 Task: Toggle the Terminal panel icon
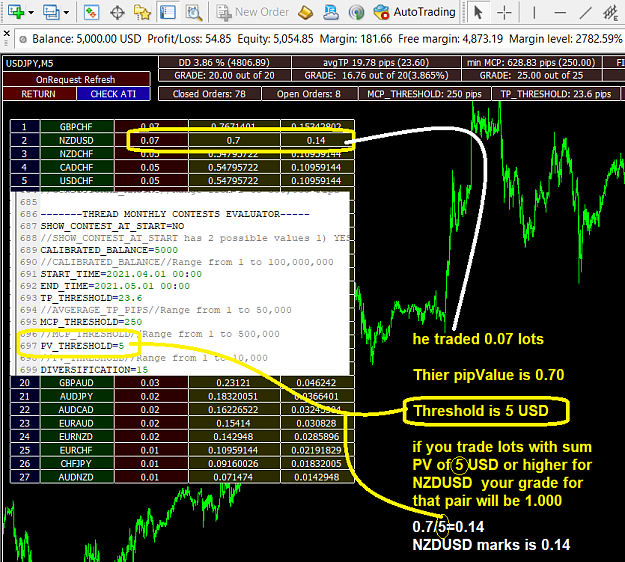[x=167, y=12]
